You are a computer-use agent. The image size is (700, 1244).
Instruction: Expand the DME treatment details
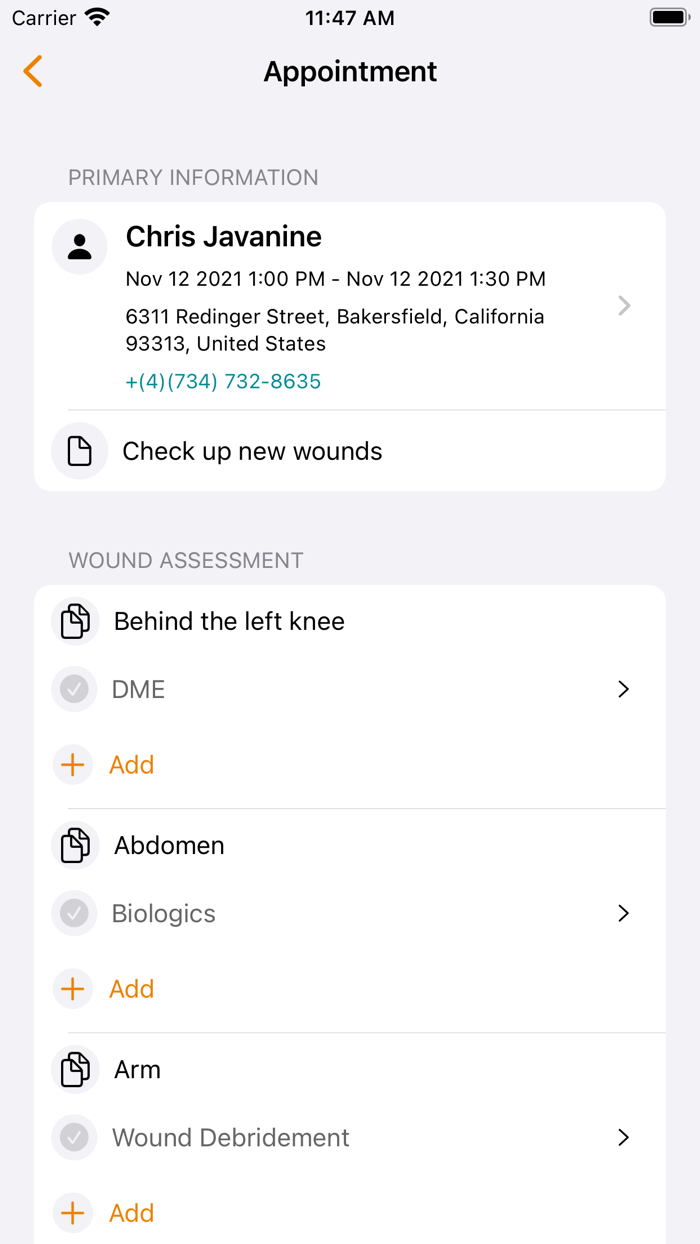click(623, 689)
